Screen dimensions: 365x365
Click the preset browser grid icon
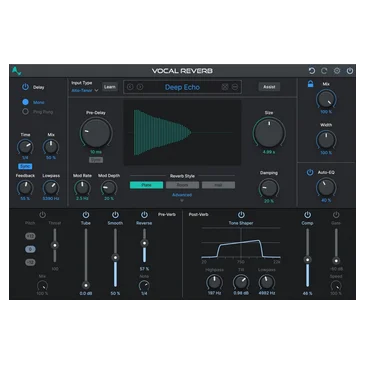click(x=225, y=87)
